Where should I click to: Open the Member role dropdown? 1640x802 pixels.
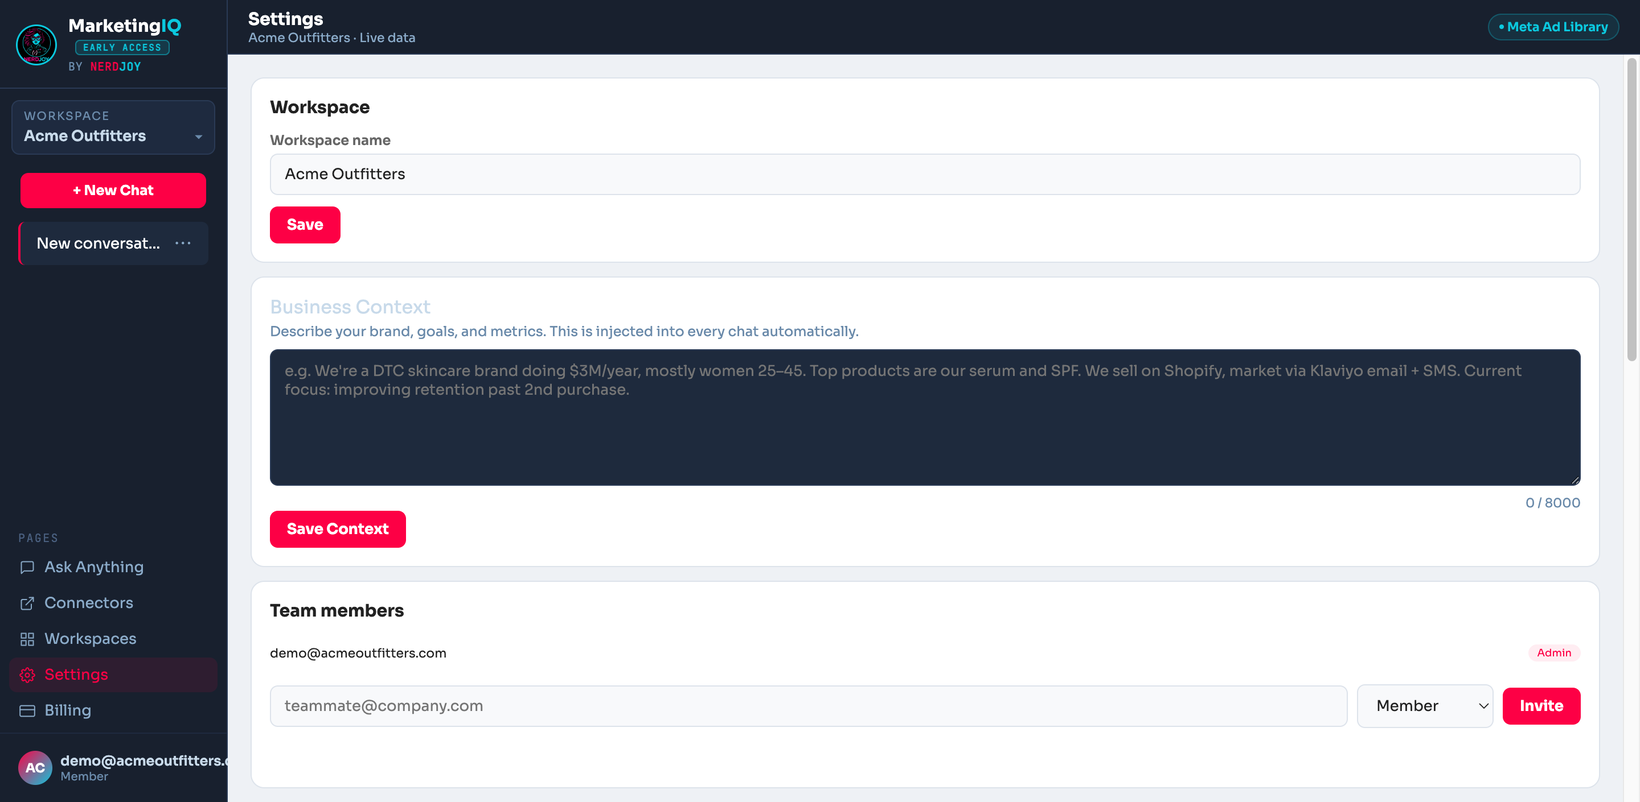point(1425,706)
